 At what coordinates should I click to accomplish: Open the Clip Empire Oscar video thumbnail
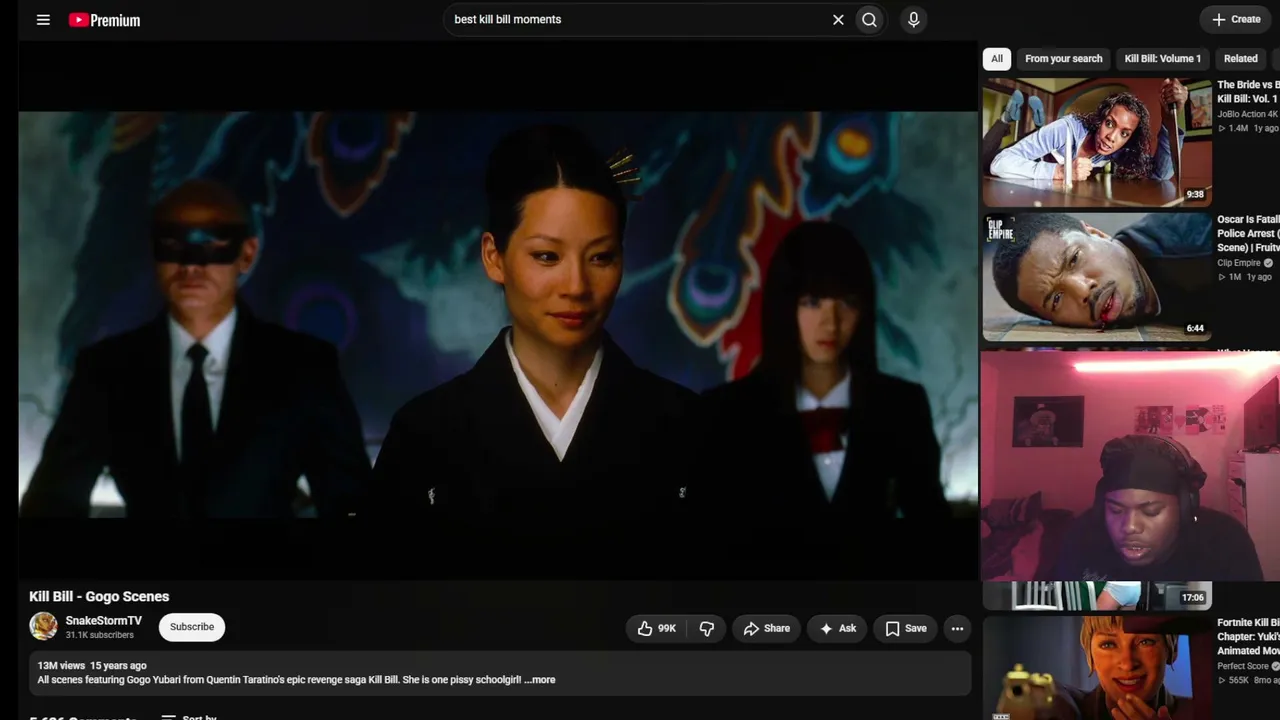point(1096,277)
